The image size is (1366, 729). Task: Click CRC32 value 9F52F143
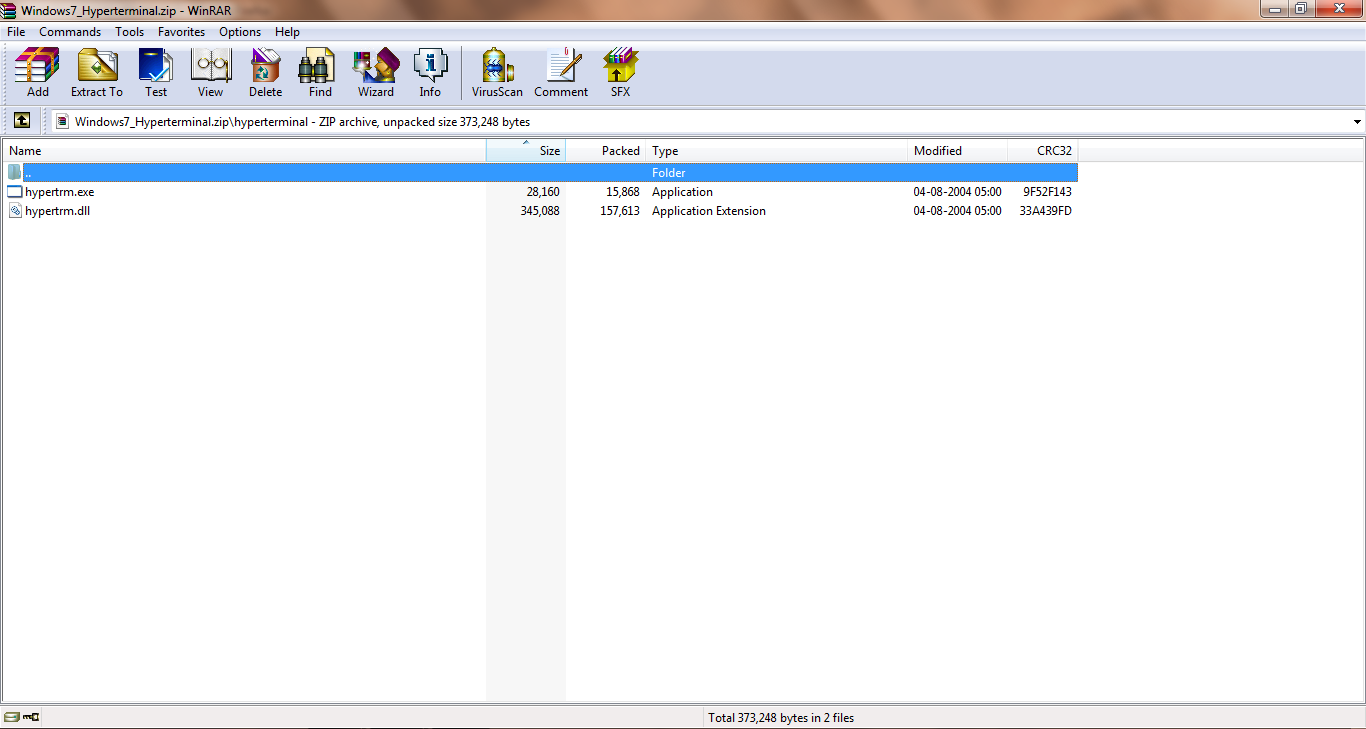coord(1047,192)
